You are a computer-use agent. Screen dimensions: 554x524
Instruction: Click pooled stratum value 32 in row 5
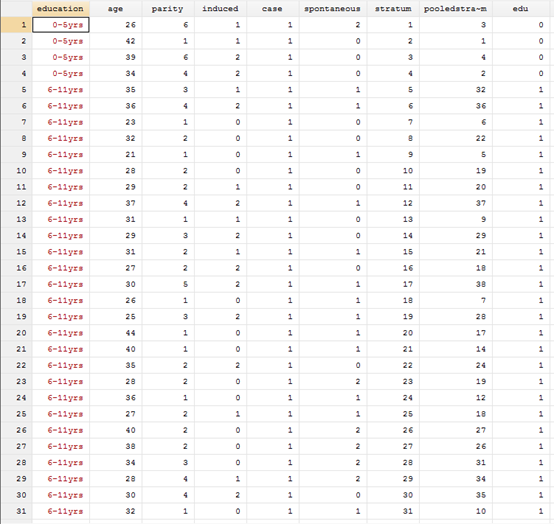456,90
